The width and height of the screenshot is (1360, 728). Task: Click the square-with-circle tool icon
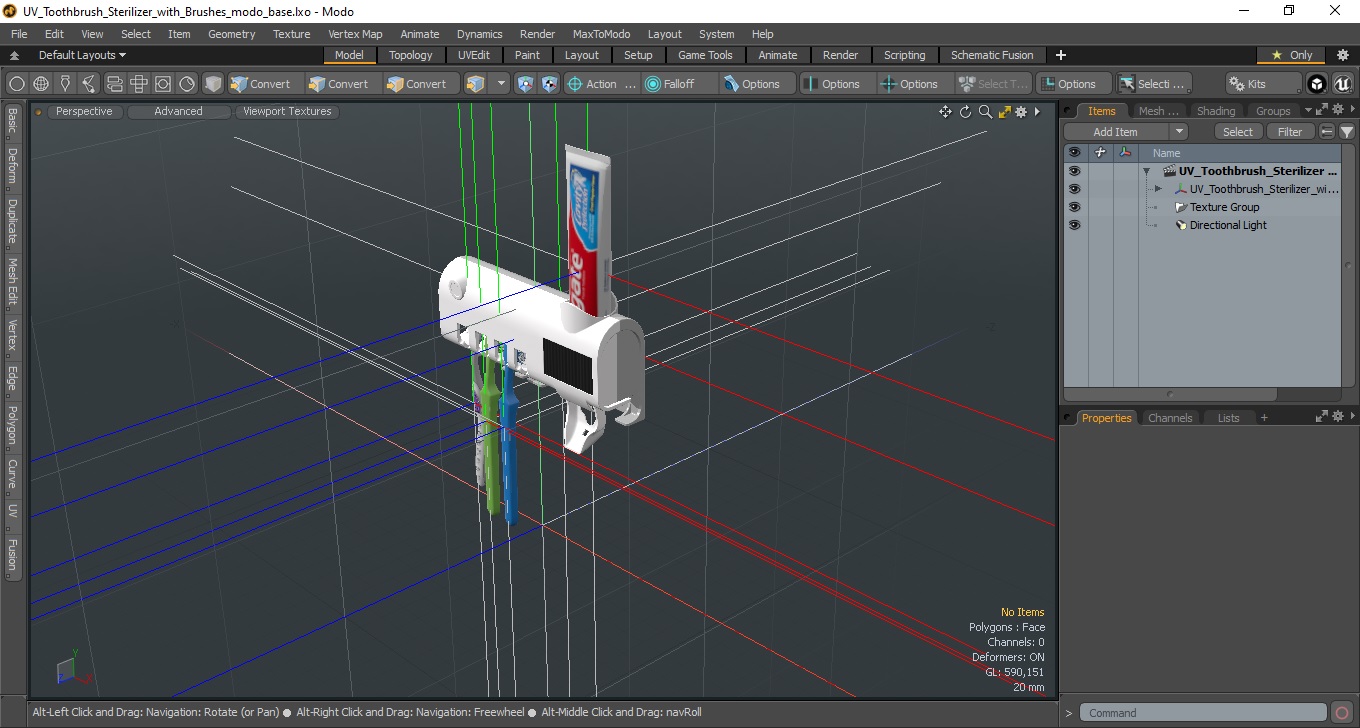click(x=162, y=84)
